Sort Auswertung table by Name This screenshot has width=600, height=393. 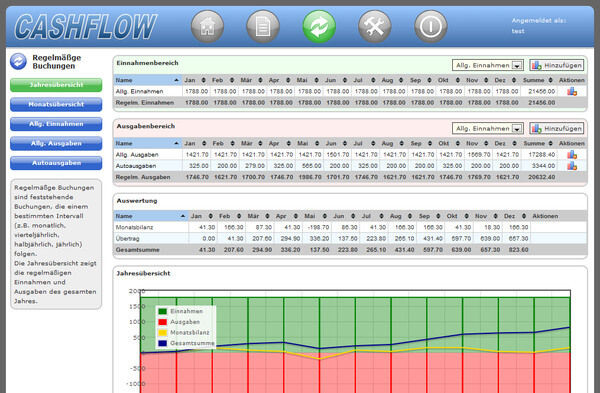pyautogui.click(x=150, y=216)
